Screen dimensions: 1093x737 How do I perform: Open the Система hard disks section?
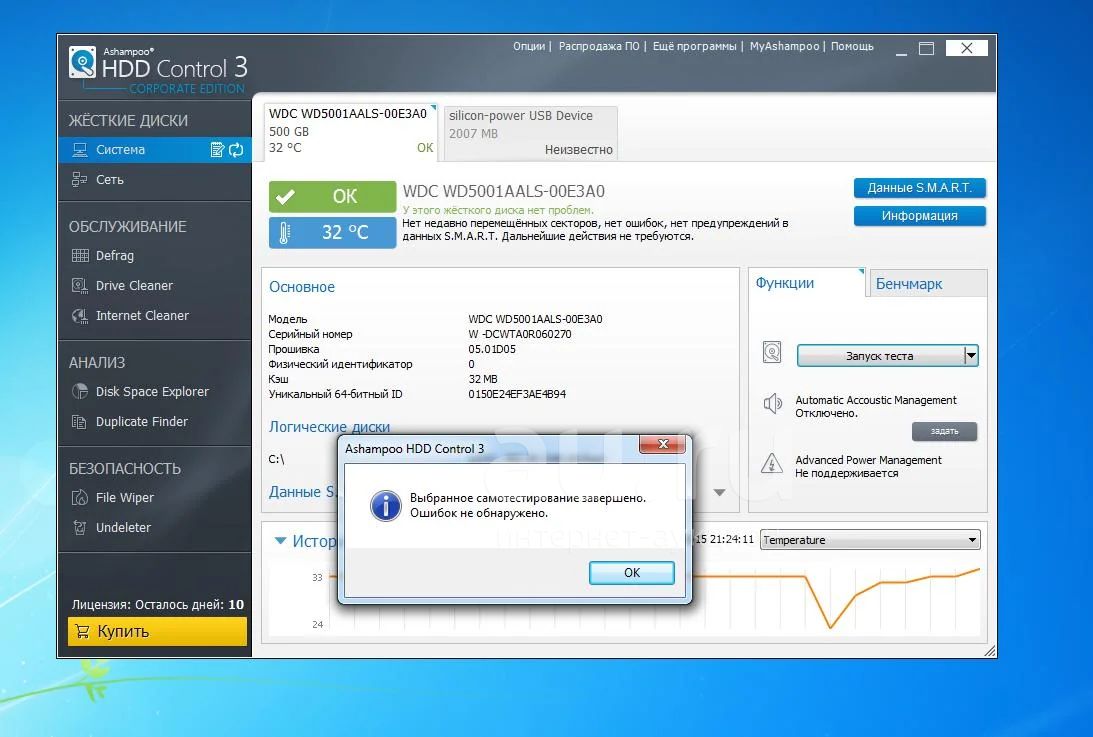tap(155, 150)
